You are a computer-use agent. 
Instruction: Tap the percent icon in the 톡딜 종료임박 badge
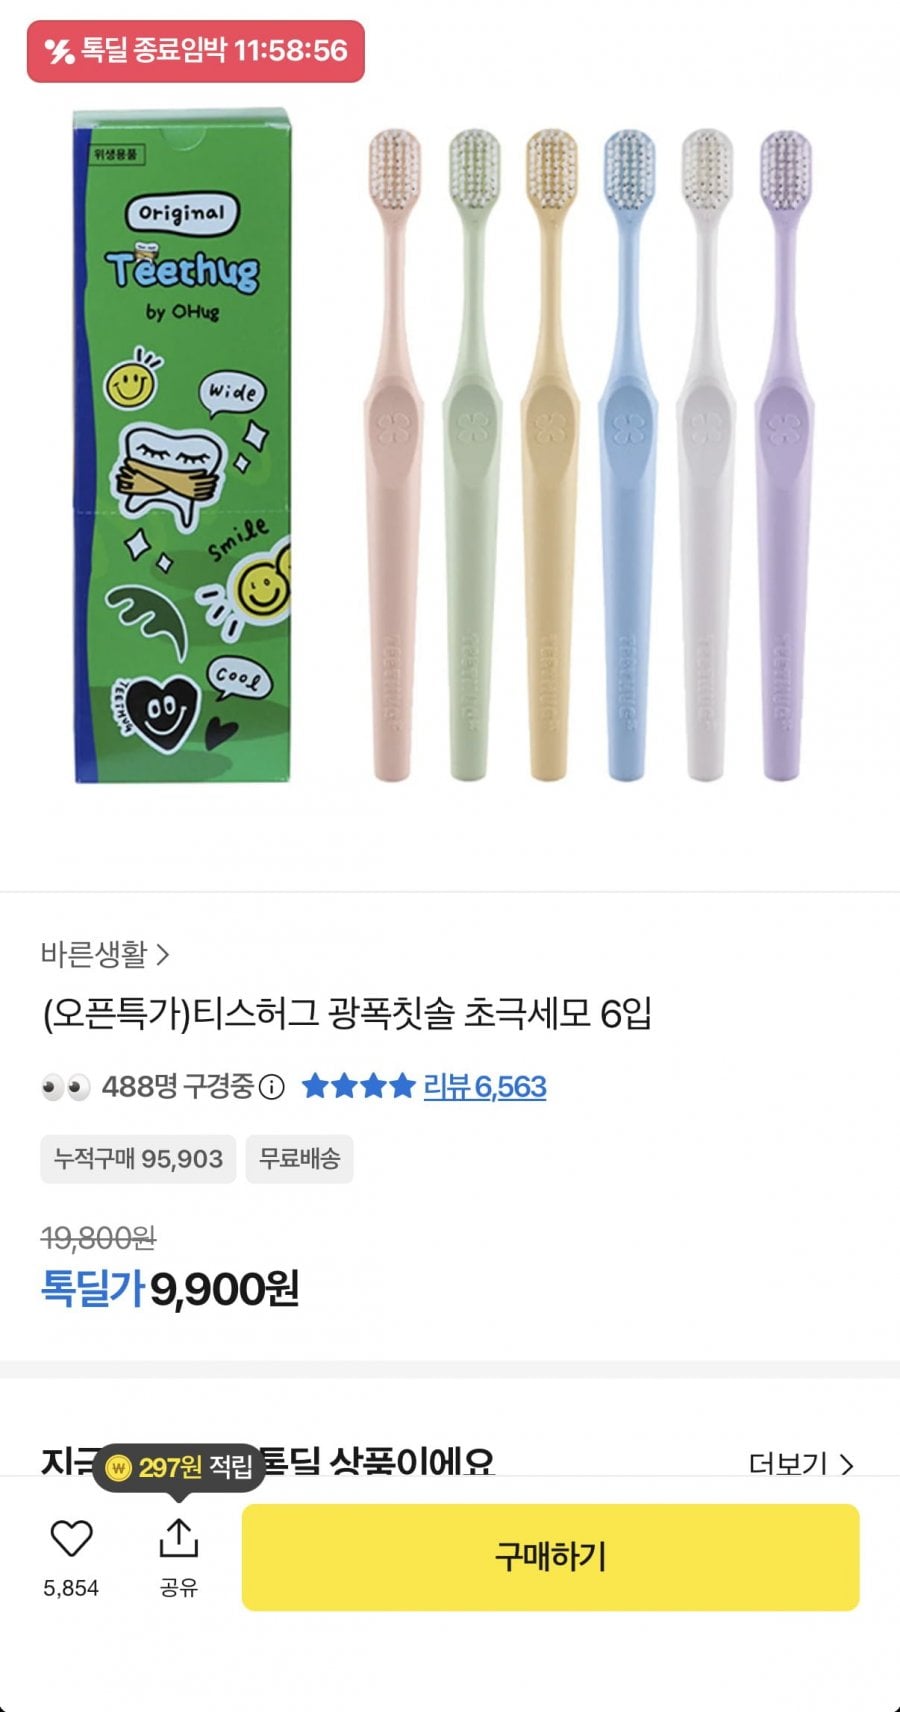tap(60, 51)
